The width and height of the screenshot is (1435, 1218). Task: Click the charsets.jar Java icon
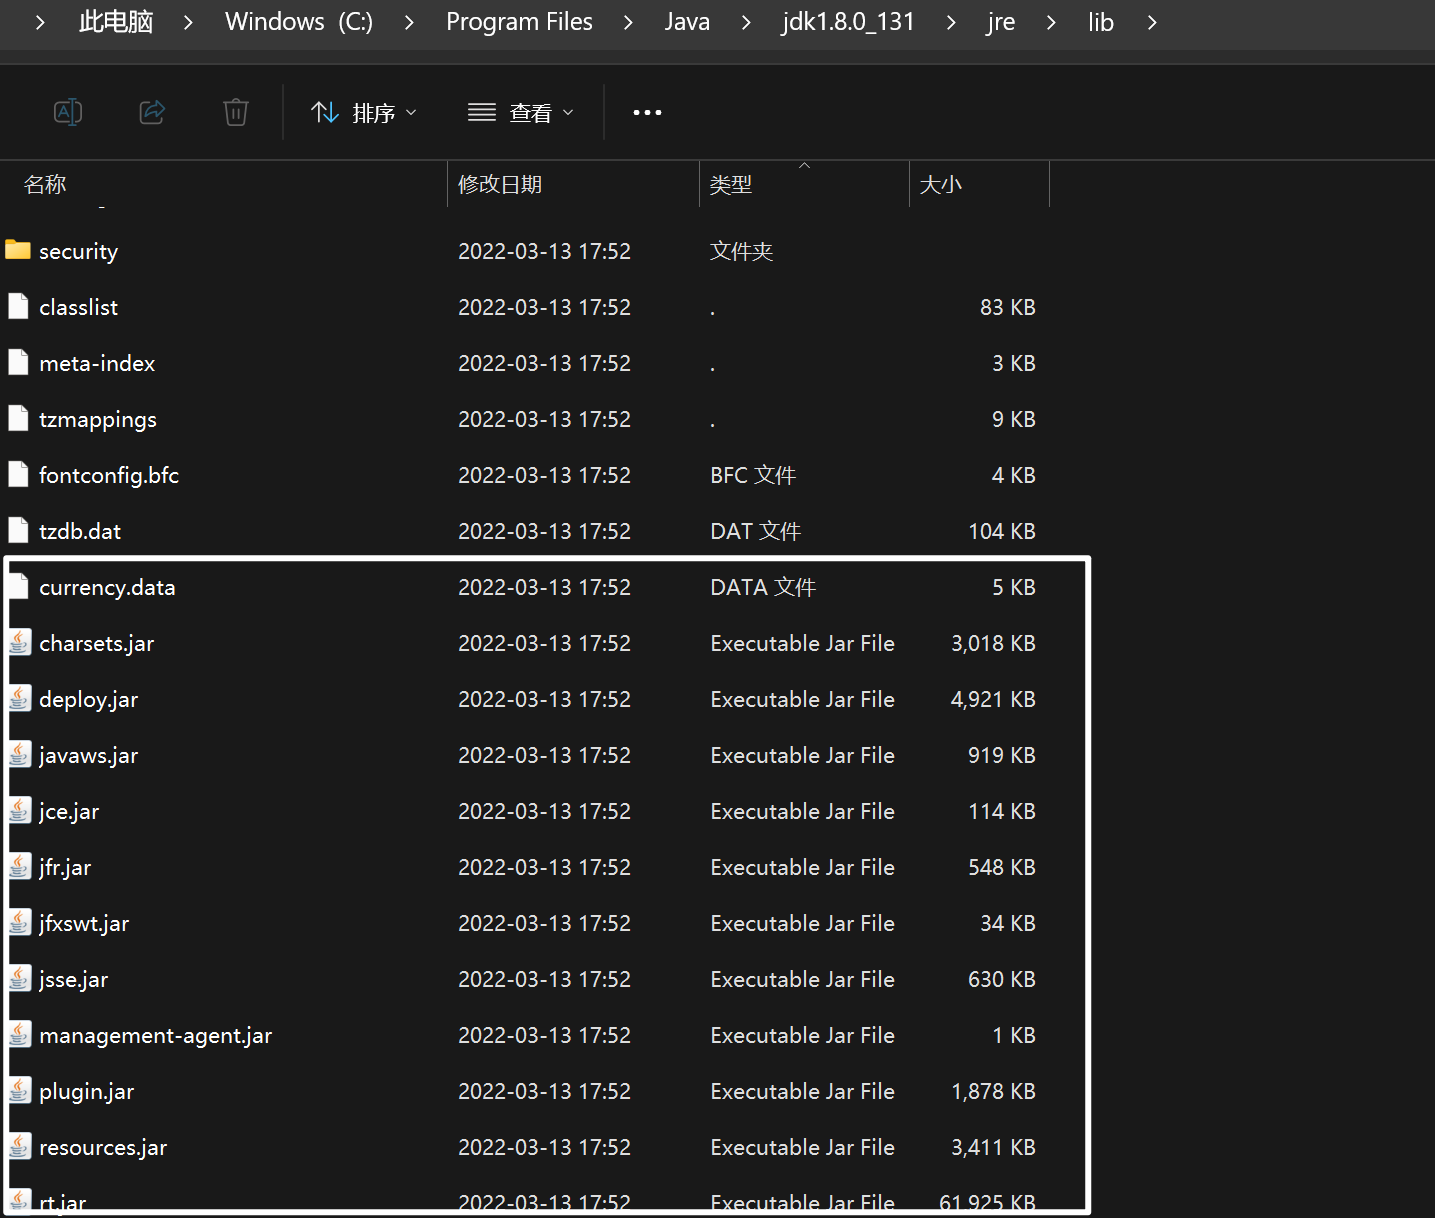(20, 643)
